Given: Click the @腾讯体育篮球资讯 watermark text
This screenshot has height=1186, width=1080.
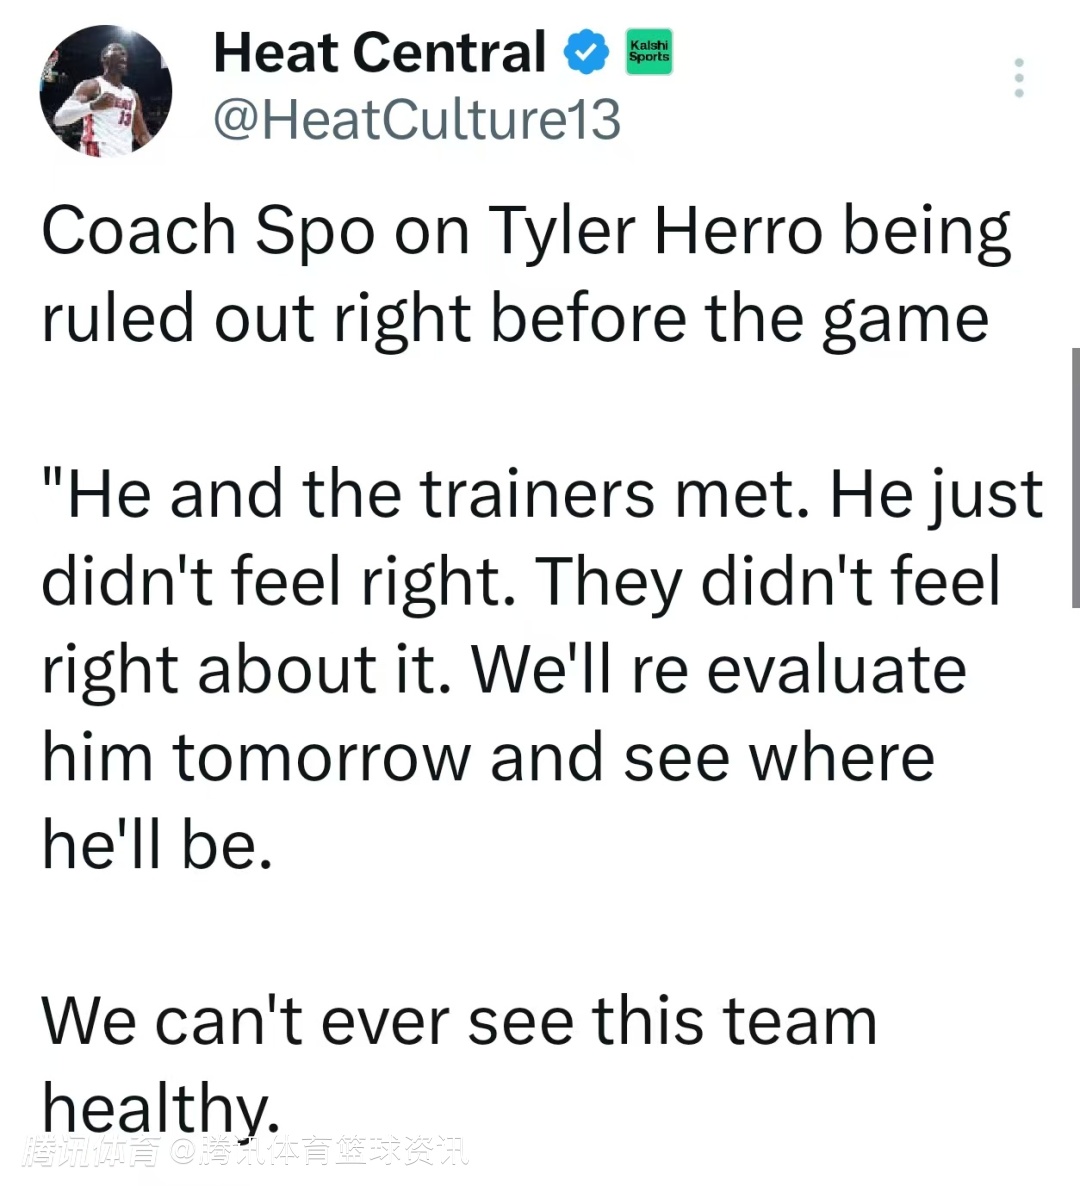Looking at the screenshot, I should [318, 1152].
